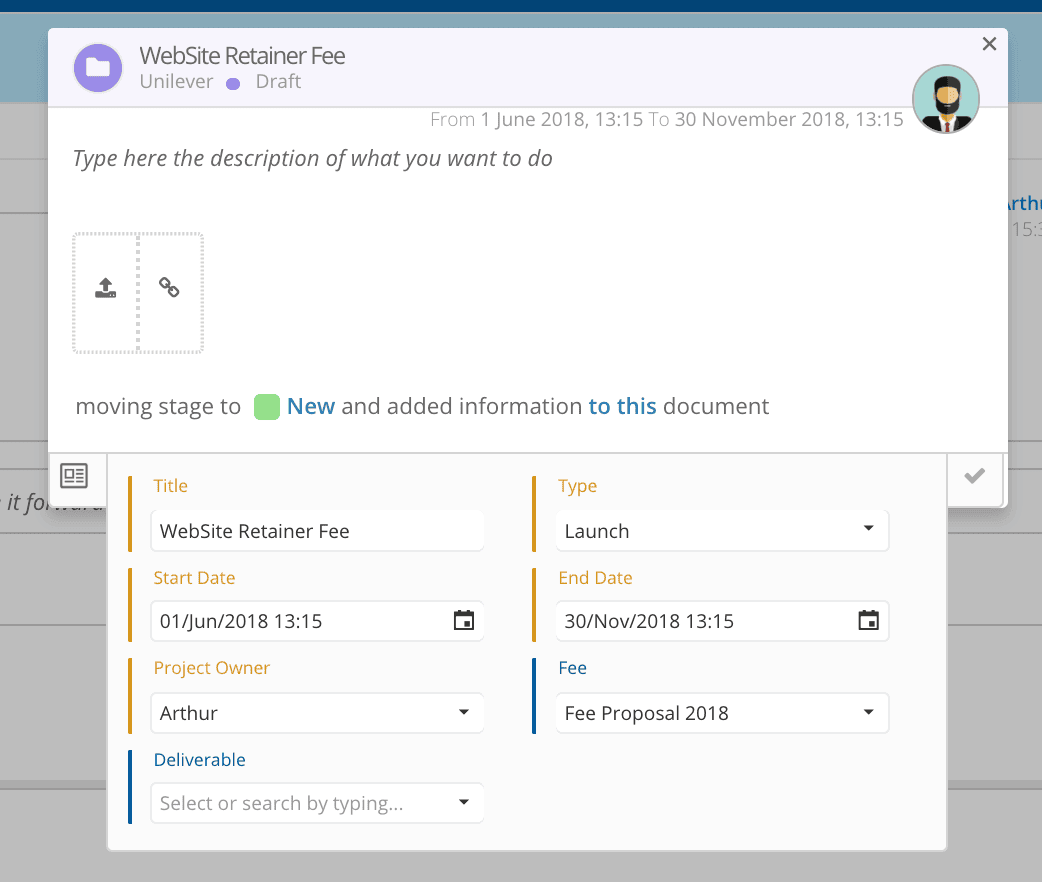Click the "to this" document link
The height and width of the screenshot is (882, 1042).
622,407
